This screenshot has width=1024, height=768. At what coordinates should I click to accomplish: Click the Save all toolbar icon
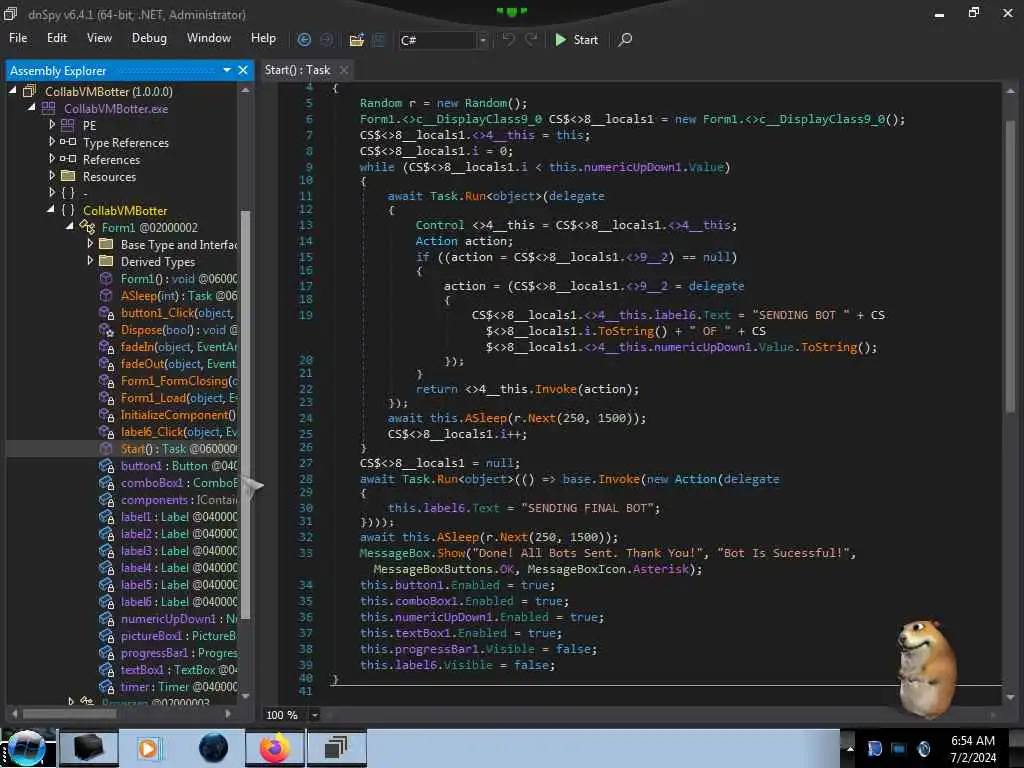tap(379, 40)
